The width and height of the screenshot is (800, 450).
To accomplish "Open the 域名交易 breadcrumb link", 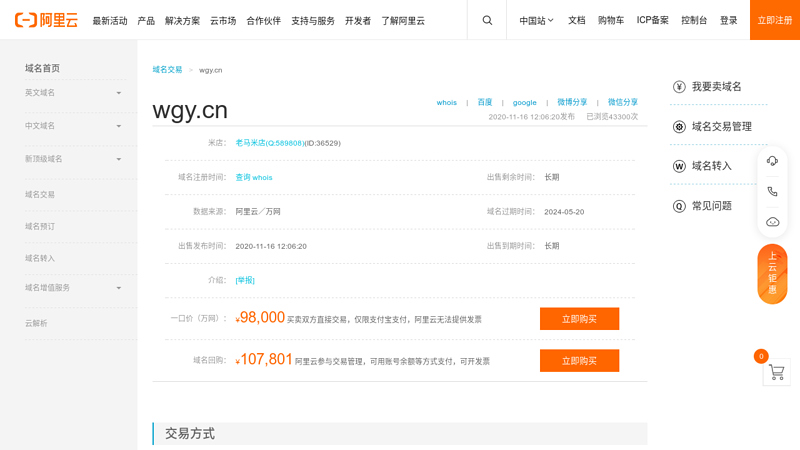I will click(167, 70).
